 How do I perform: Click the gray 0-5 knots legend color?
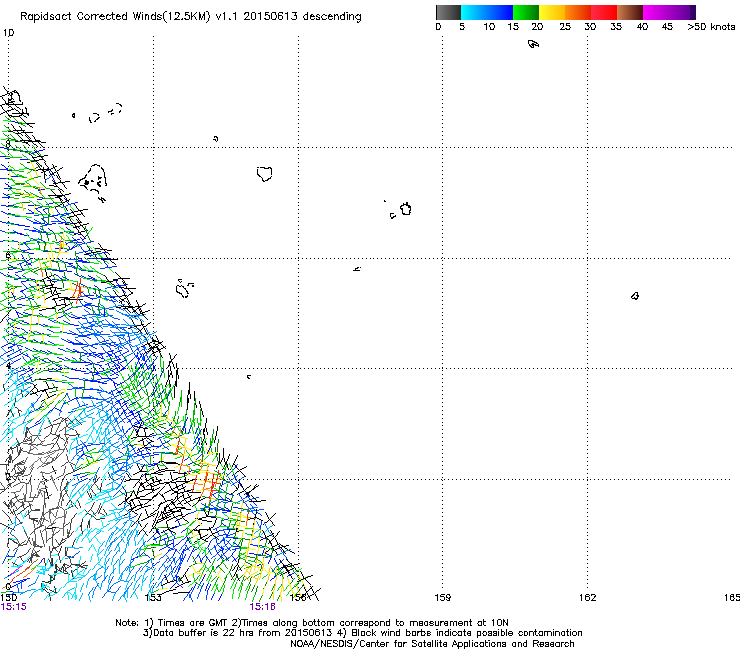(448, 12)
